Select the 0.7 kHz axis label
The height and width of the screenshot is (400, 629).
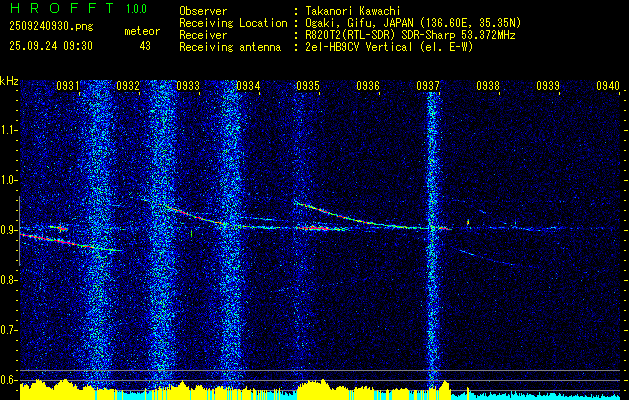click(9, 329)
